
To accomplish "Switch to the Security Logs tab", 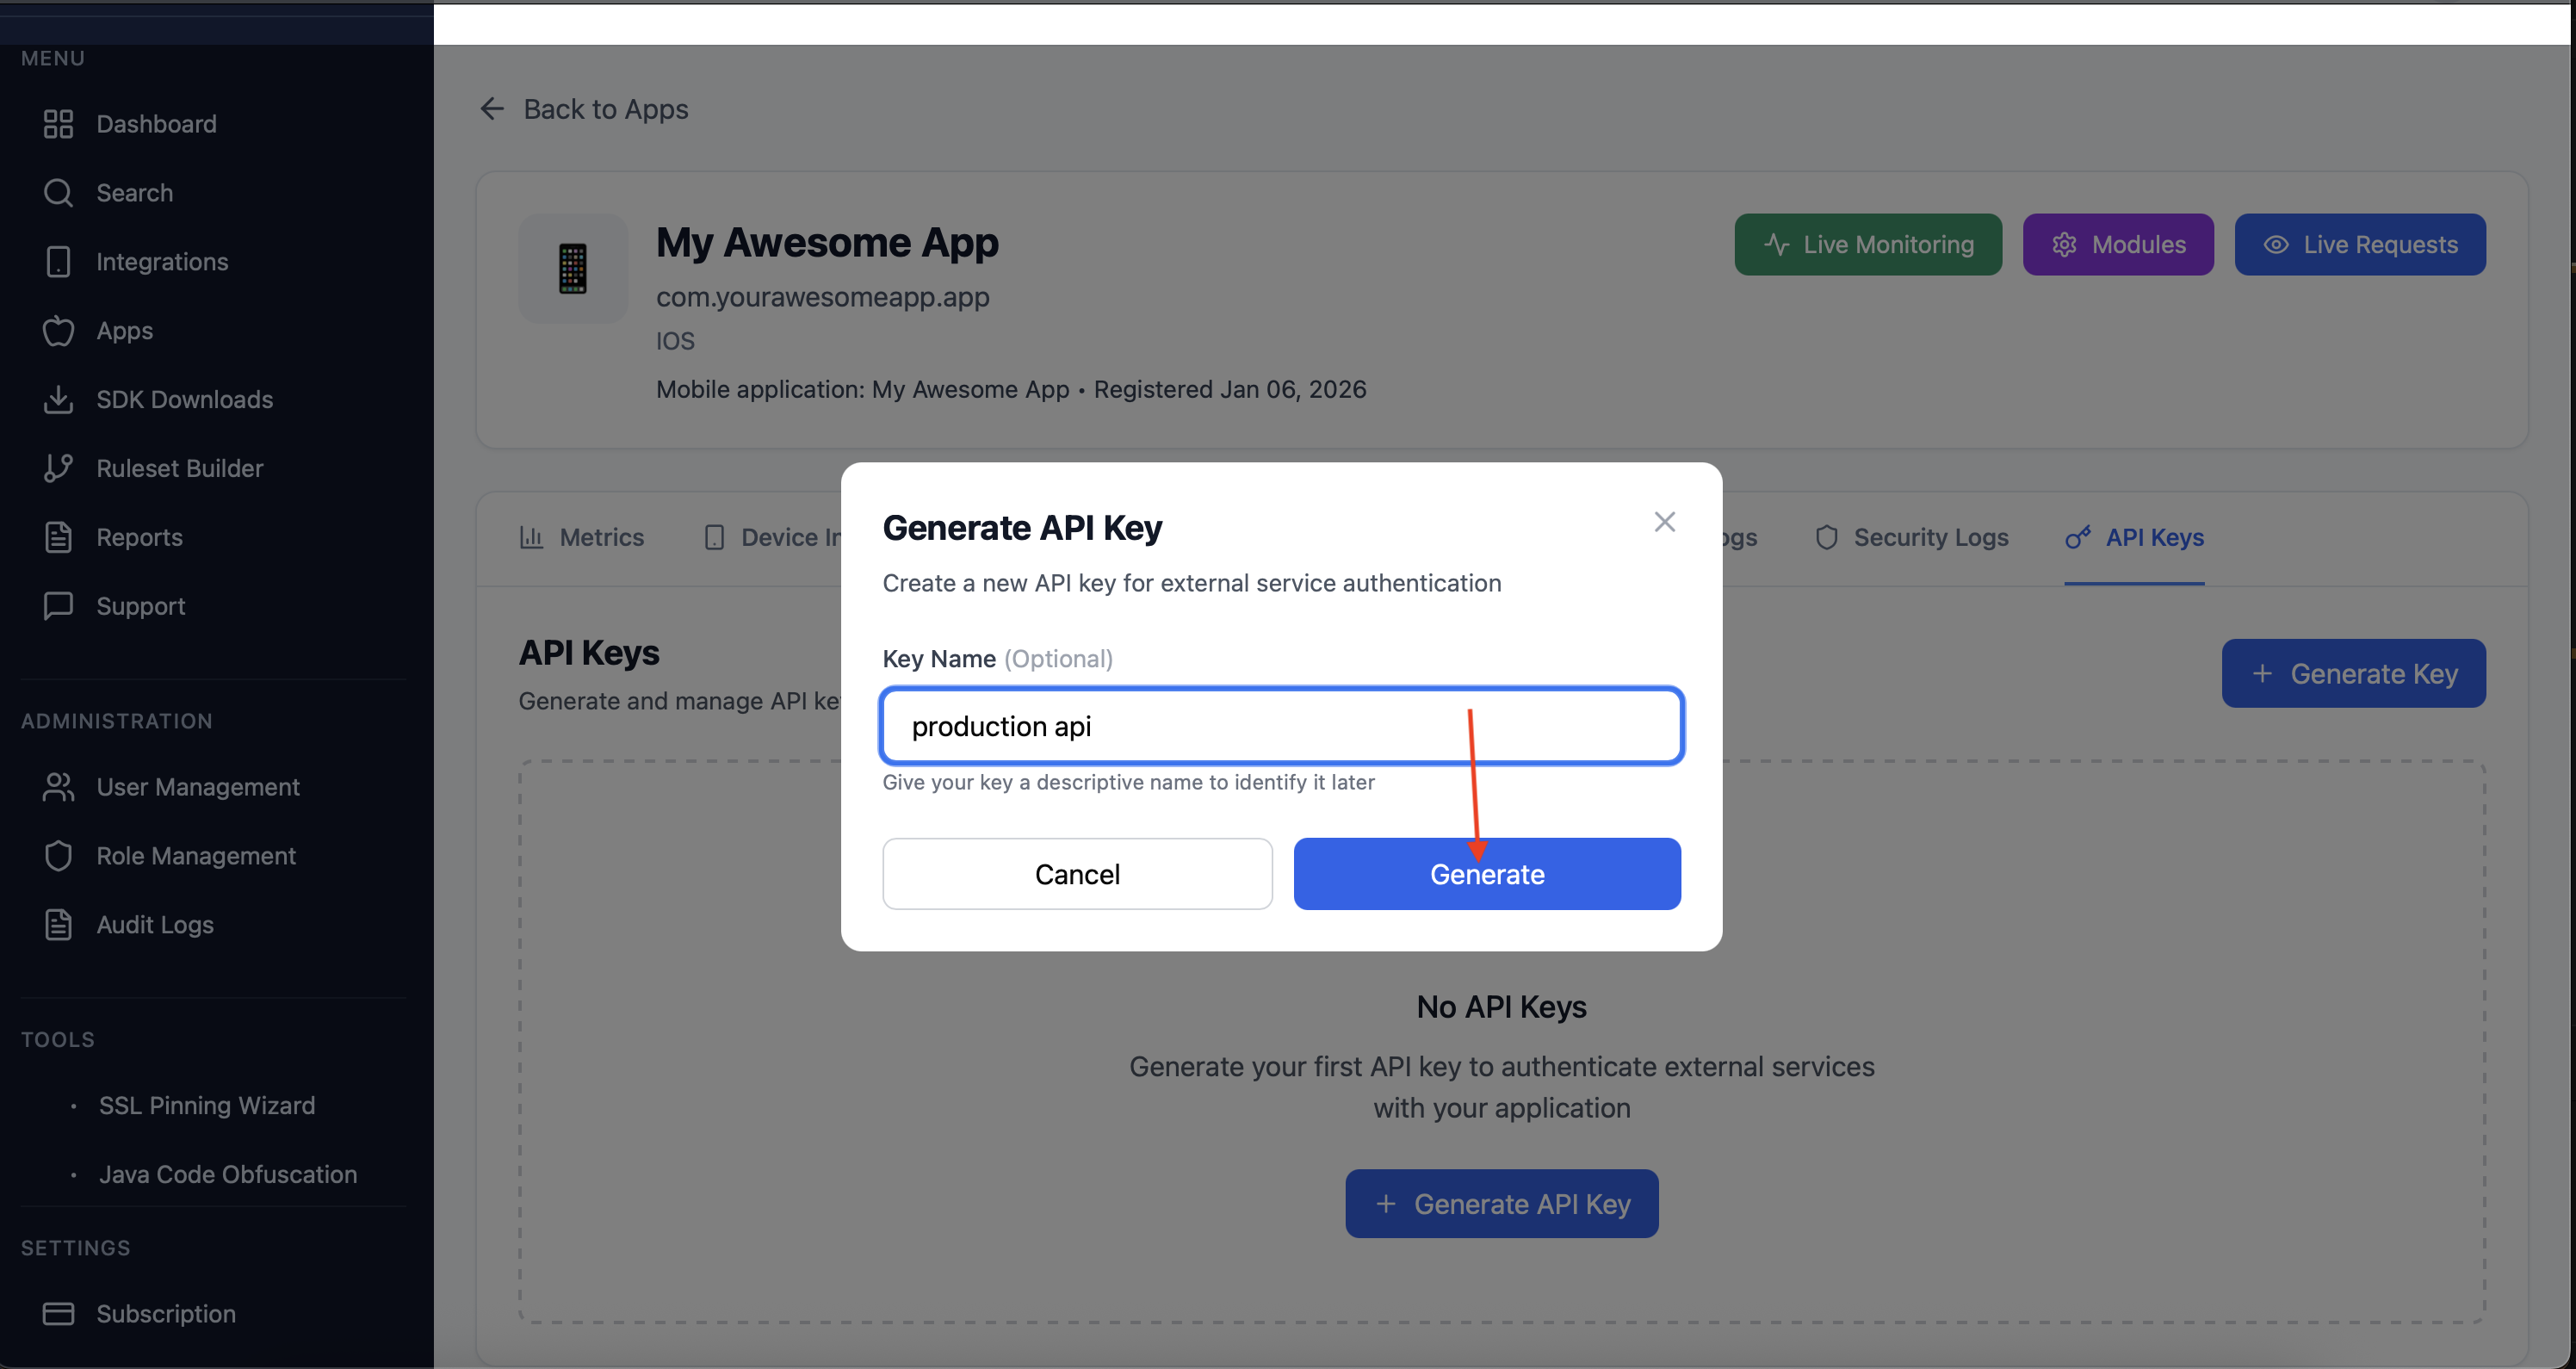I will (x=1911, y=538).
